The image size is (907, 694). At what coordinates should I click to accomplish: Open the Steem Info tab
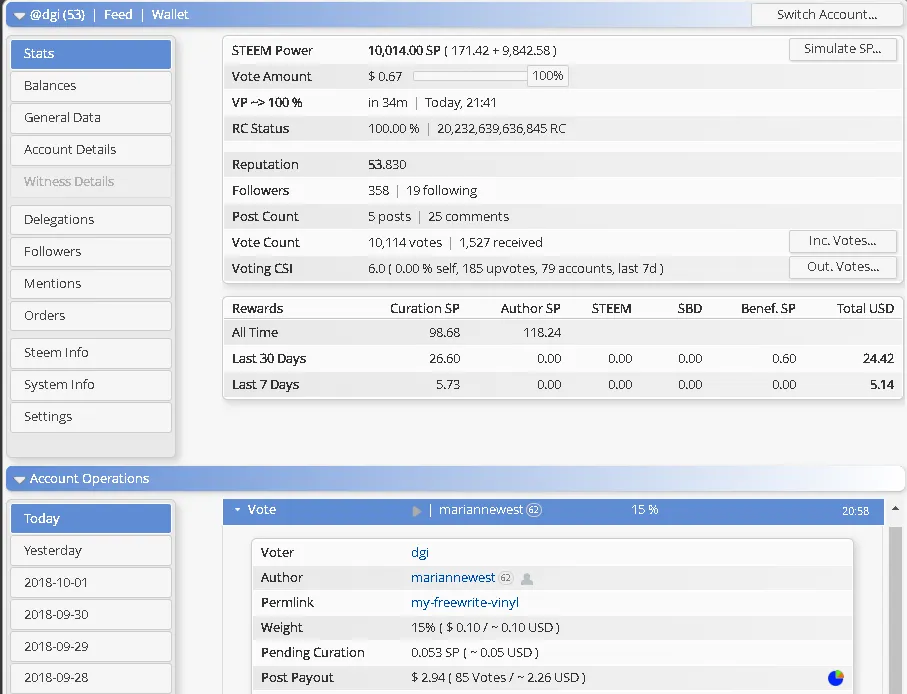tap(91, 353)
